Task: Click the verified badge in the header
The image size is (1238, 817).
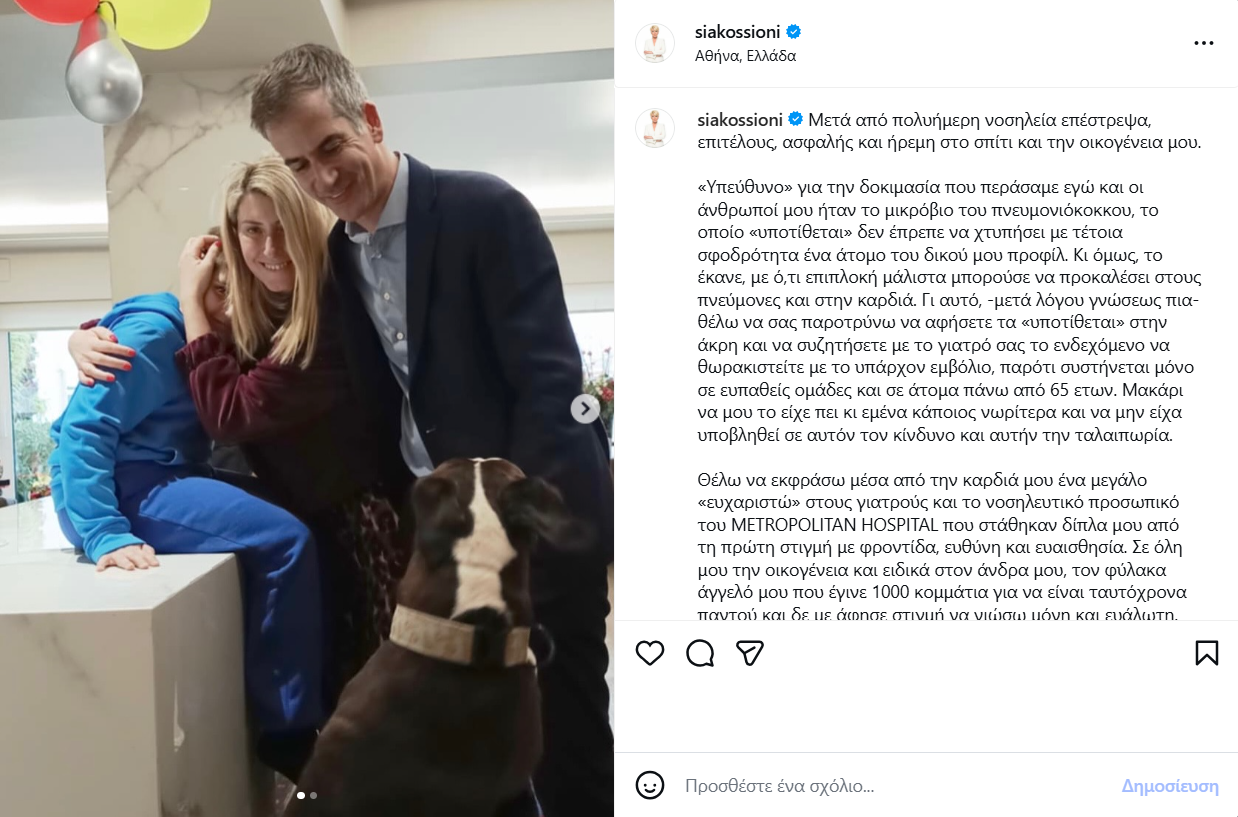Action: pyautogui.click(x=794, y=32)
